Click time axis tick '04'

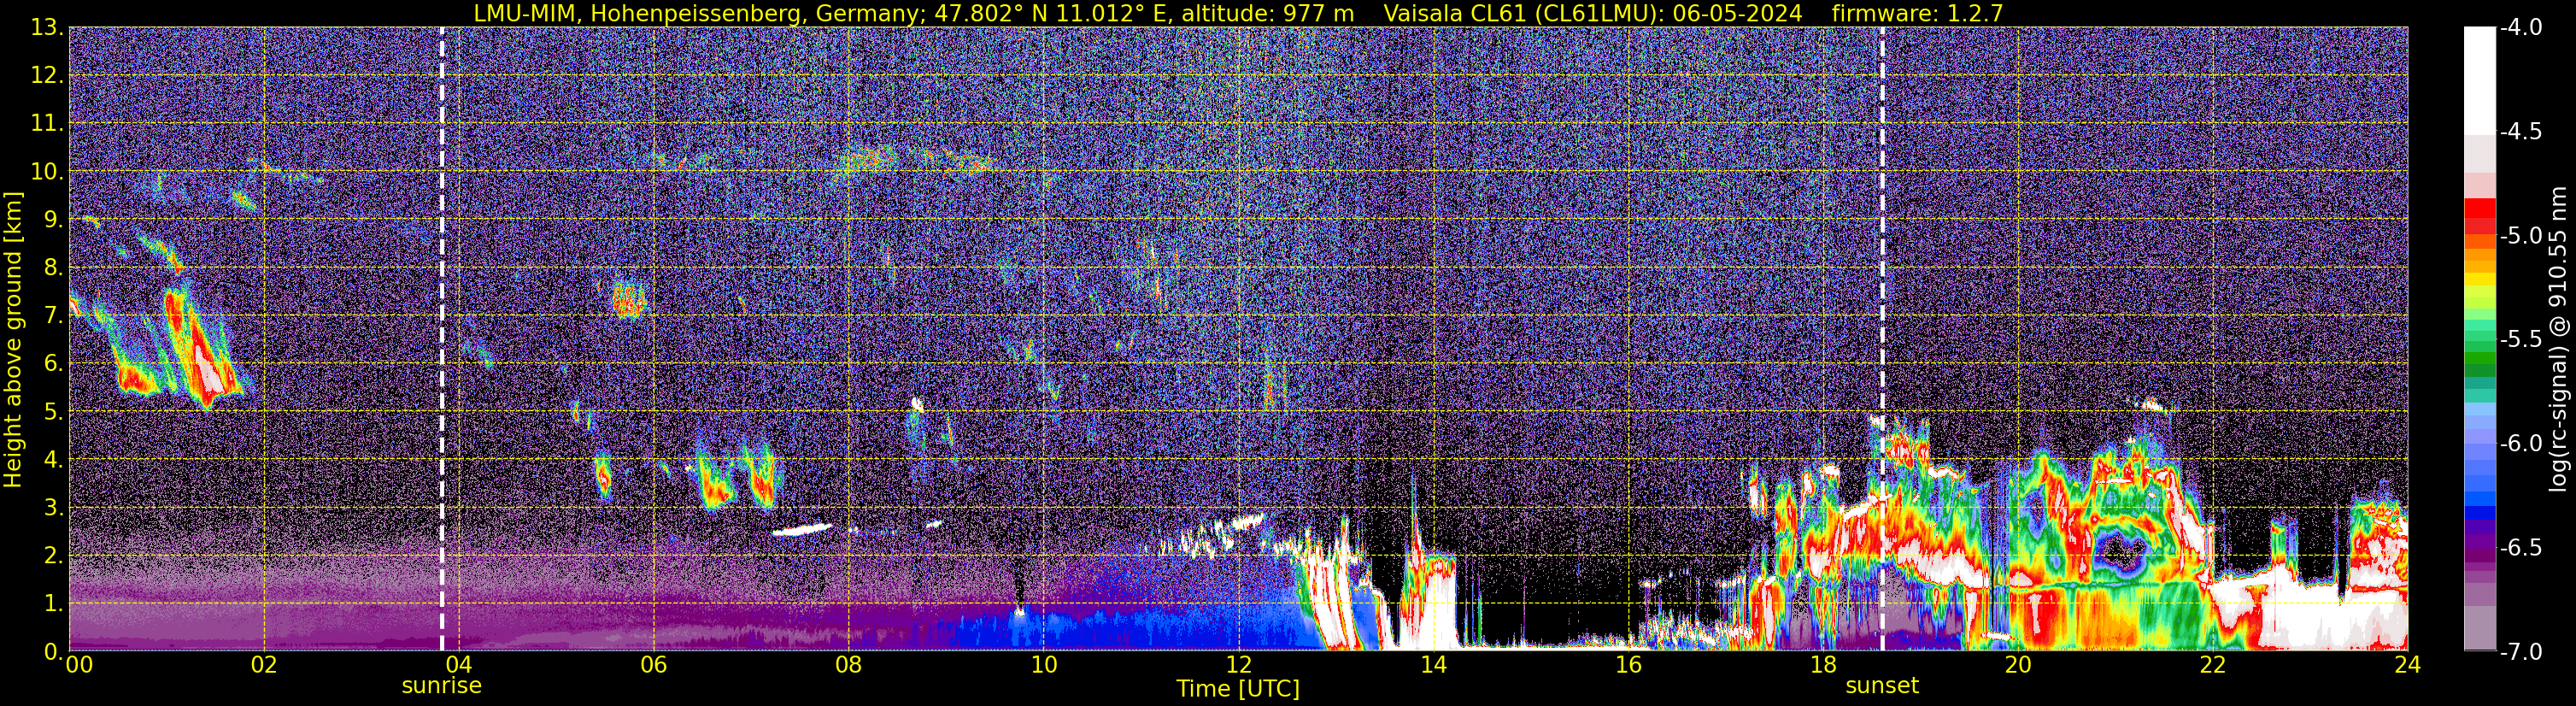pyautogui.click(x=458, y=665)
